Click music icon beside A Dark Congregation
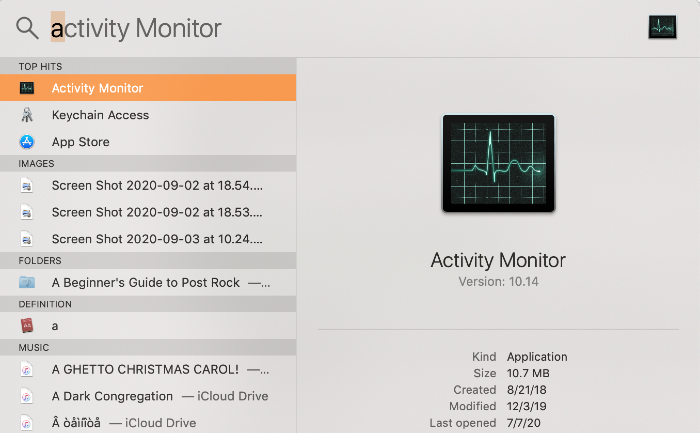 pos(27,396)
